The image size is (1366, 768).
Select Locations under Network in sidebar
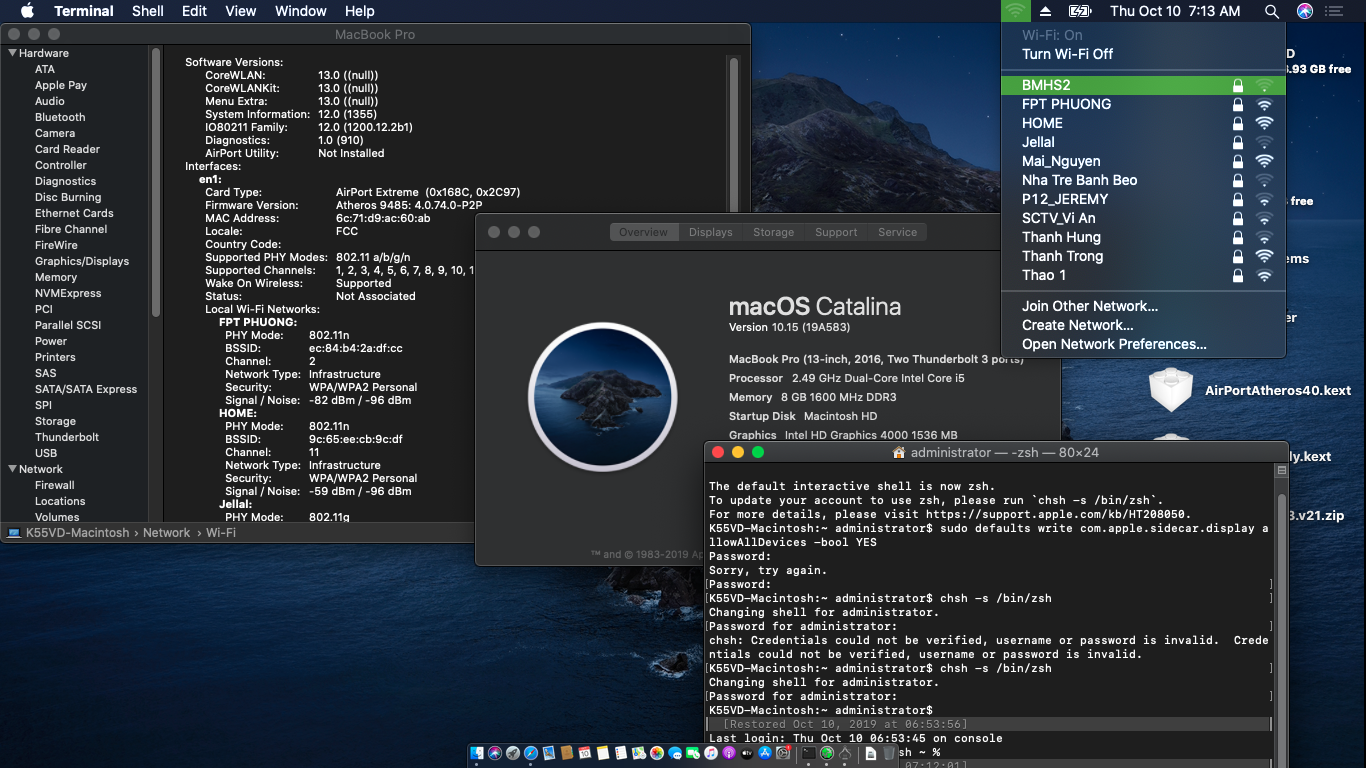coord(60,501)
